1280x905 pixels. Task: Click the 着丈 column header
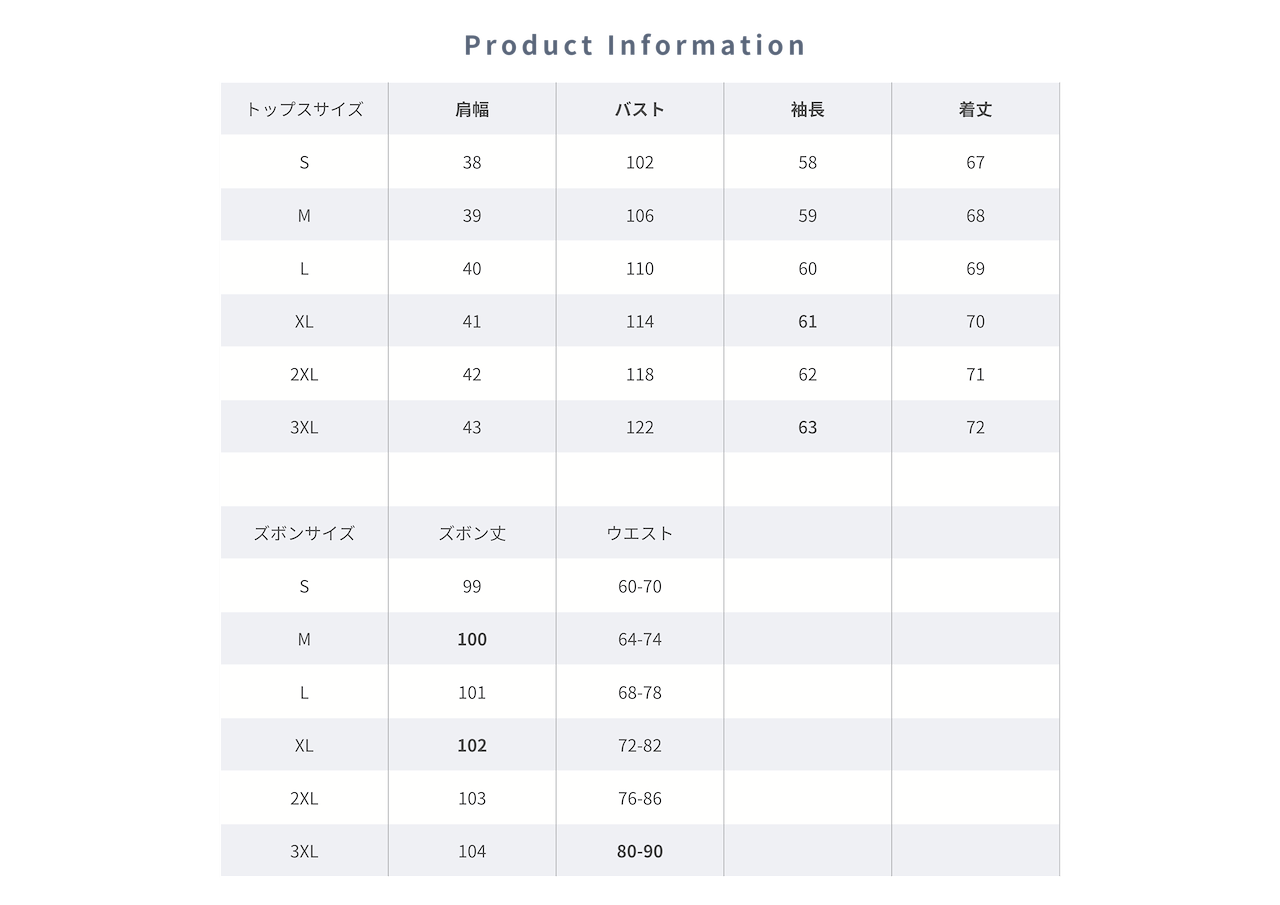point(976,109)
